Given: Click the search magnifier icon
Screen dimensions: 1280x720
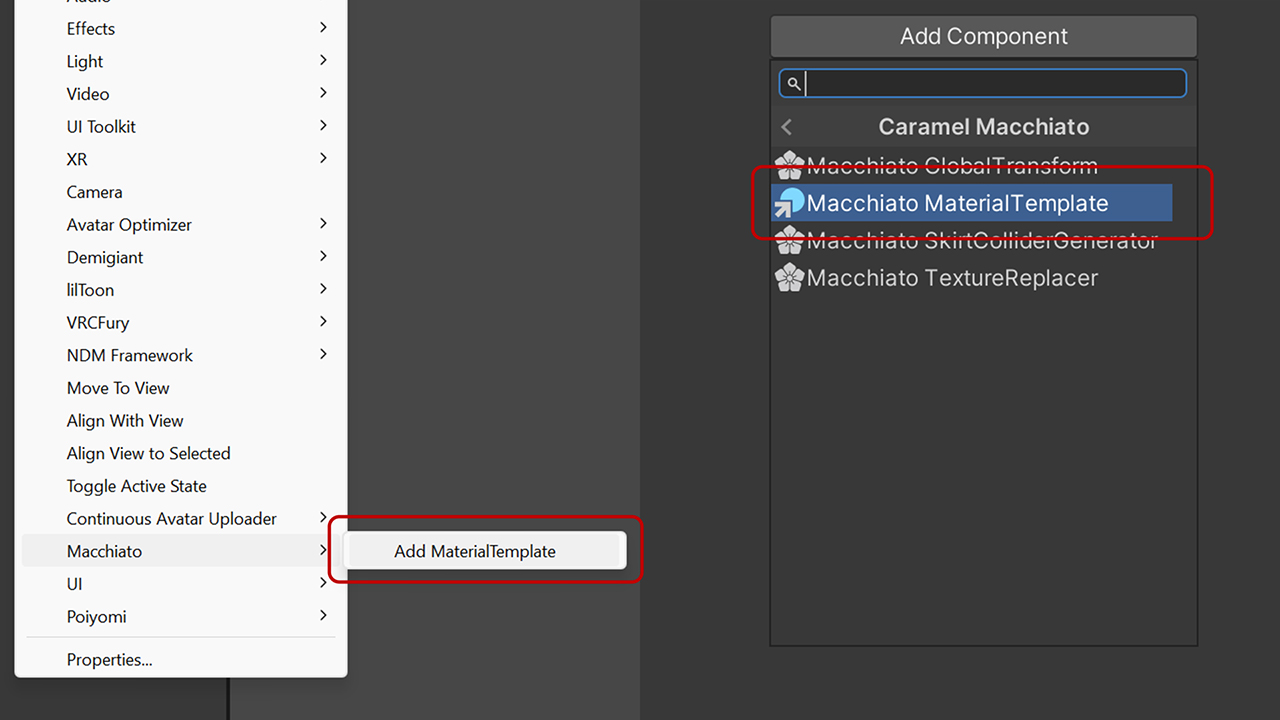Looking at the screenshot, I should [x=793, y=84].
